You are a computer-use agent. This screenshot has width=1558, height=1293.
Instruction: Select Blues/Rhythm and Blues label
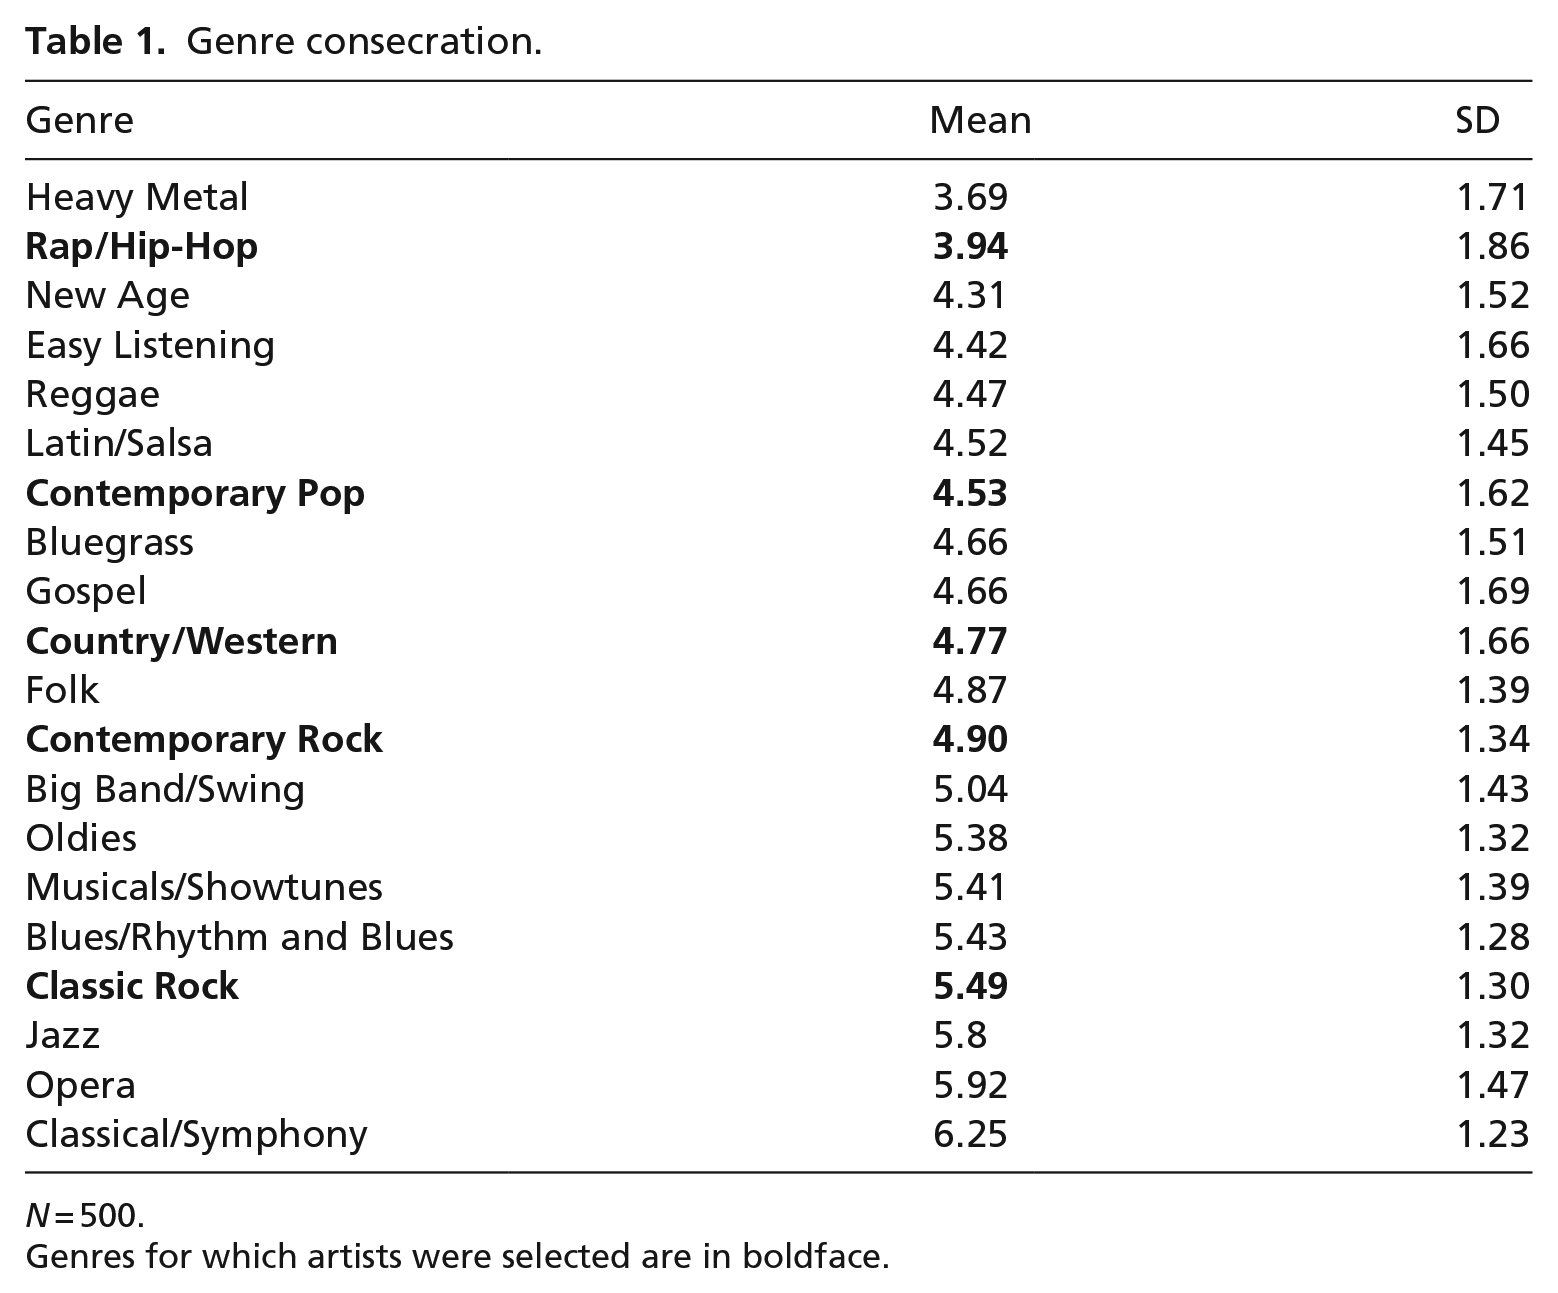239,937
